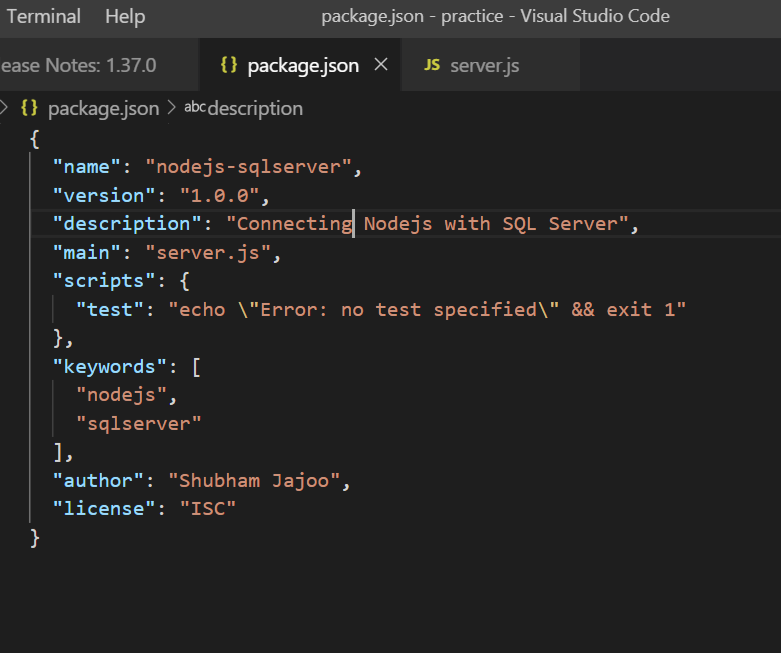Click the package.json breadcrumb item
The width and height of the screenshot is (781, 653).
click(104, 109)
